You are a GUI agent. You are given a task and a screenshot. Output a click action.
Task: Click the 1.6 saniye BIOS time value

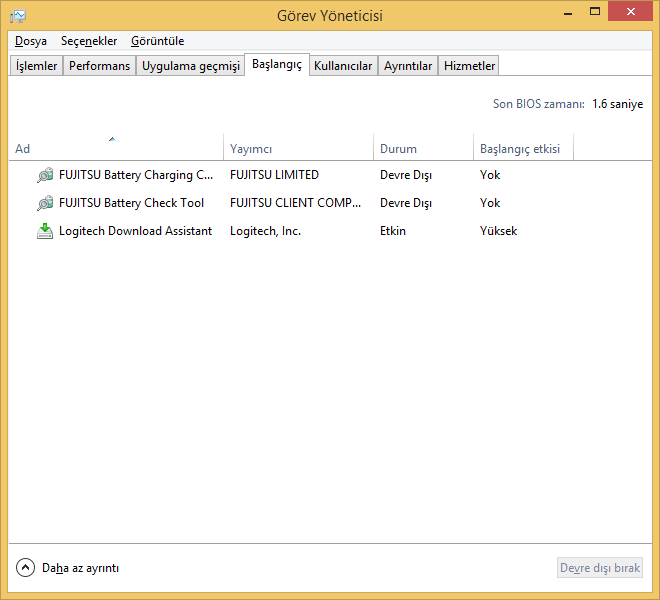pos(617,104)
